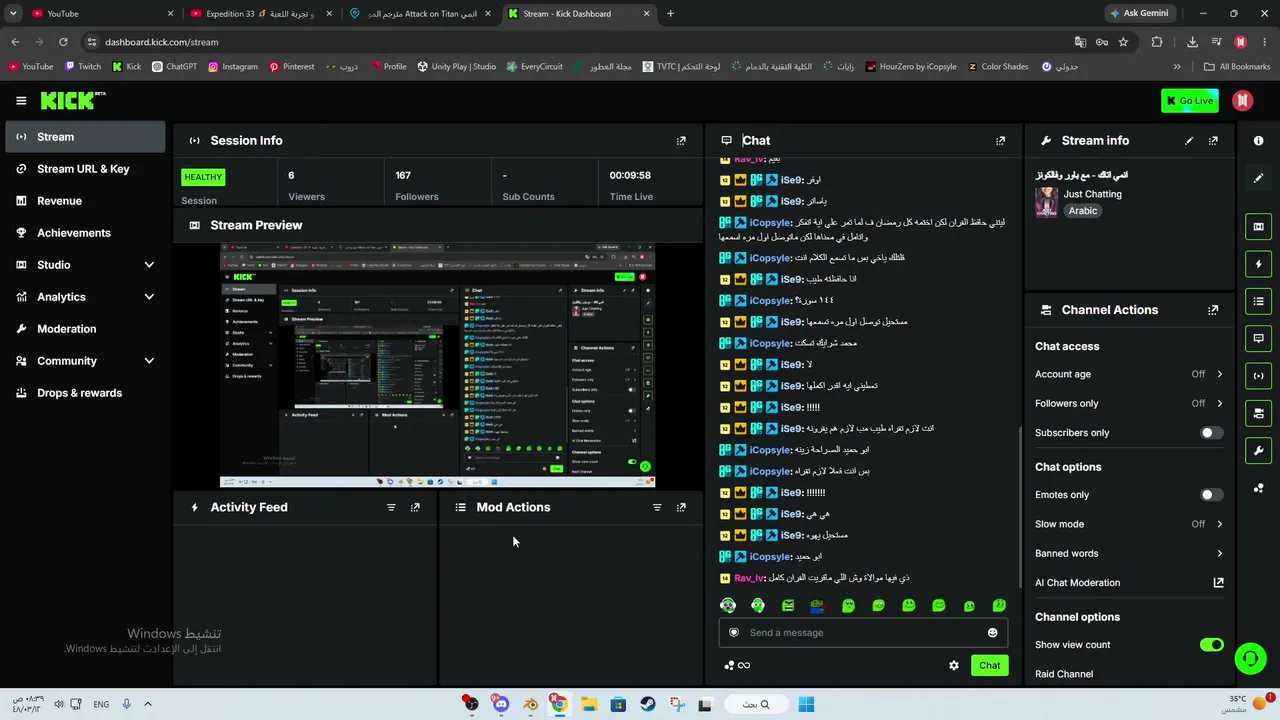Pop out the Mod Actions panel
This screenshot has height=720, width=1280.
pyautogui.click(x=681, y=508)
